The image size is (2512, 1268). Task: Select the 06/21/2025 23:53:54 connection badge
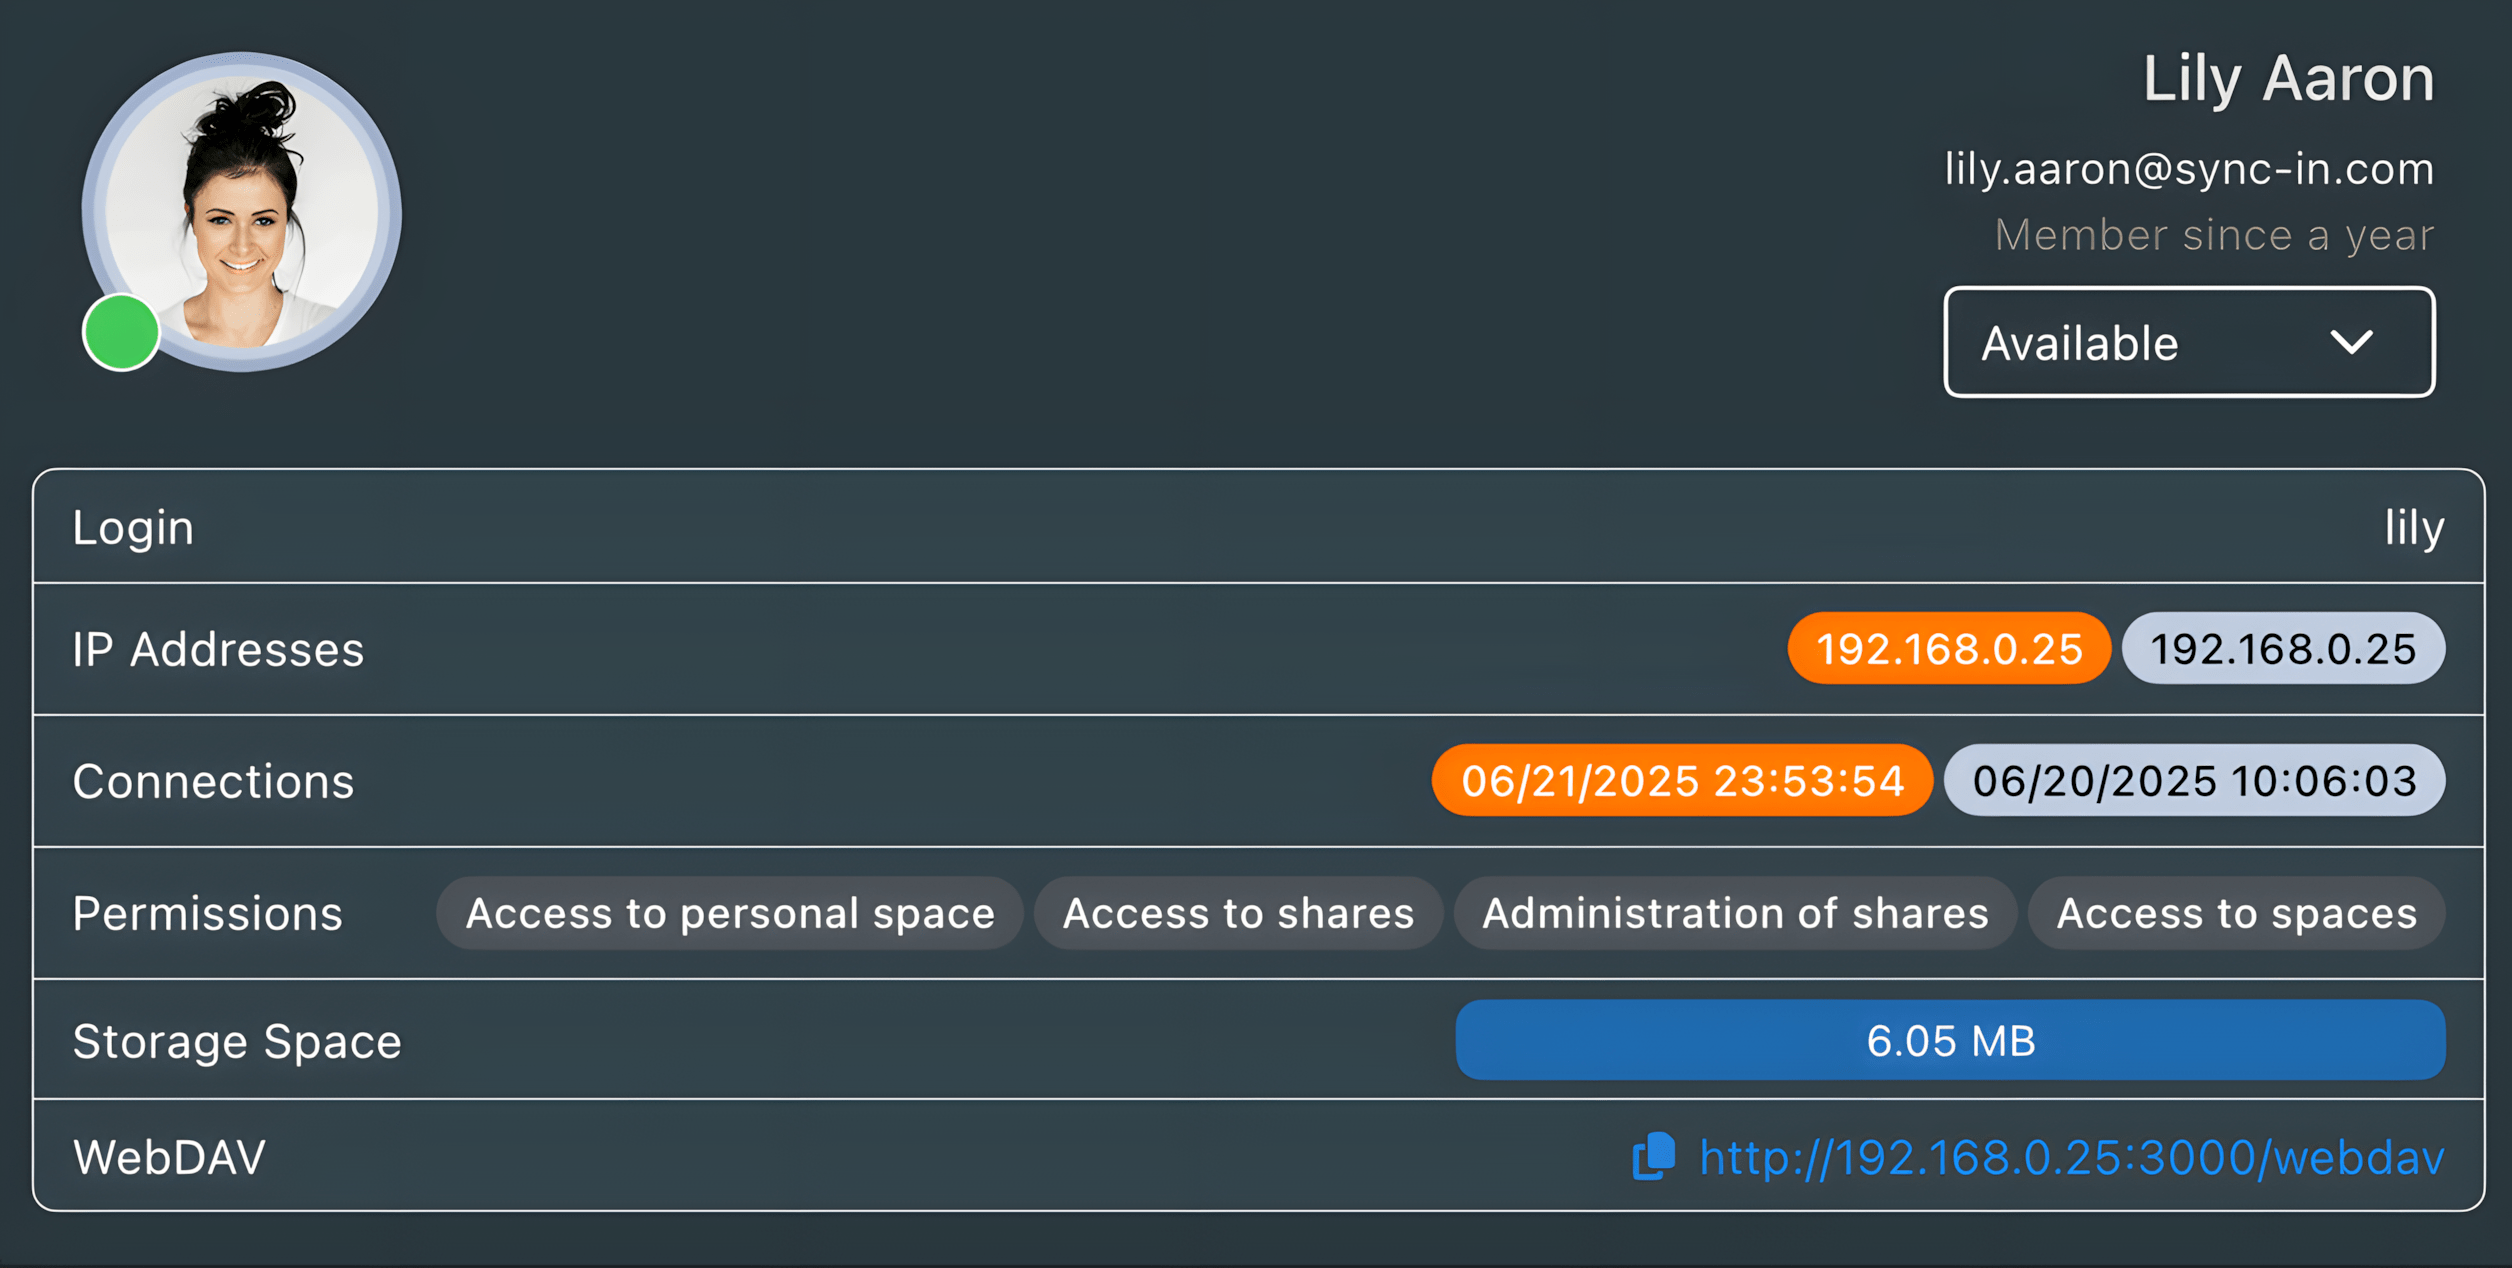pos(1682,781)
